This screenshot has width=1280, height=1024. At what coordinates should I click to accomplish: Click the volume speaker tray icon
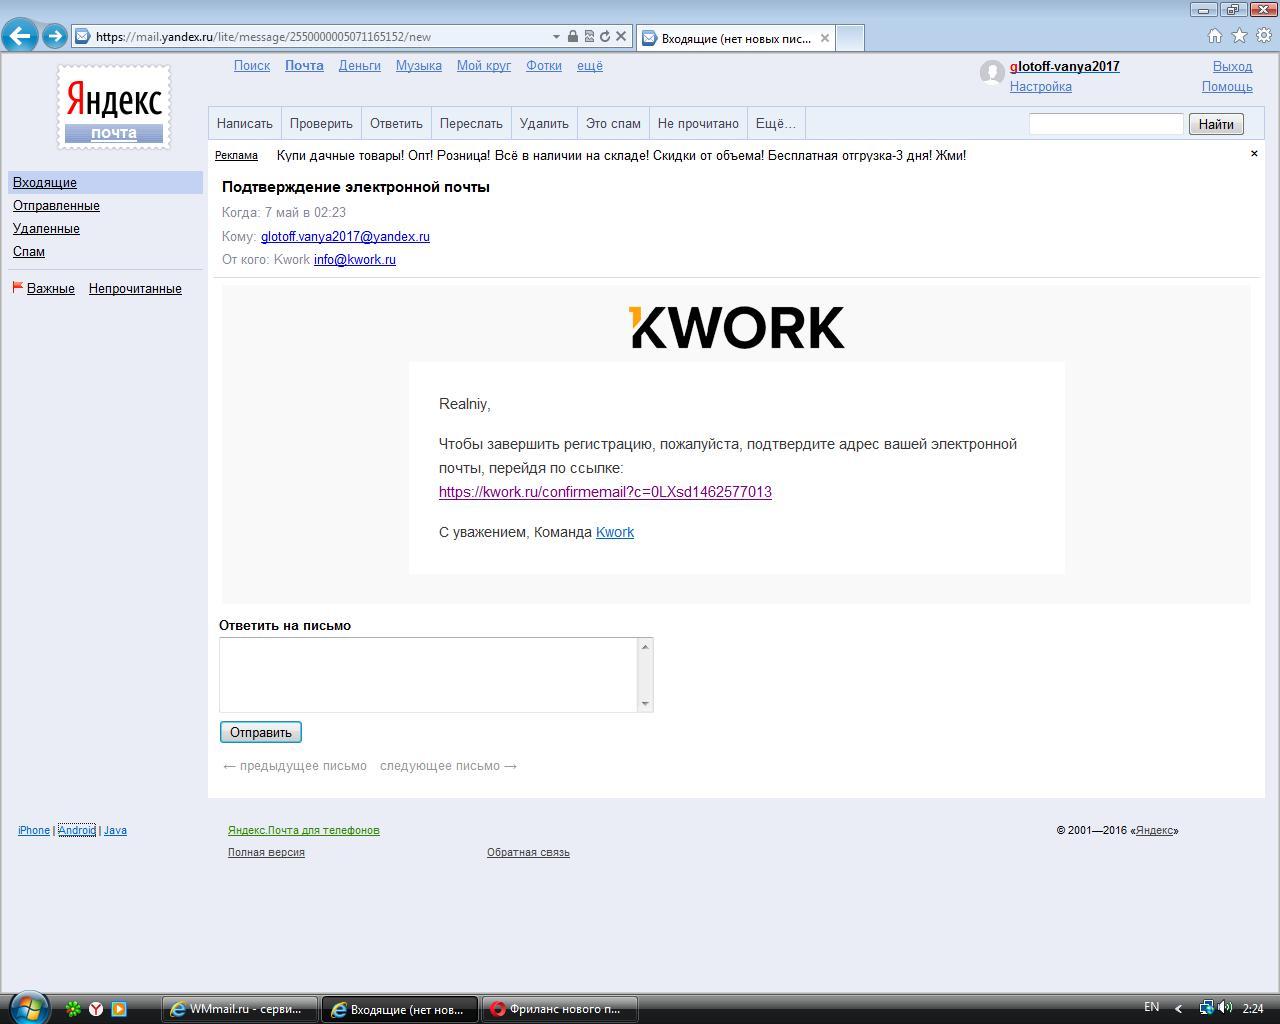[x=1225, y=1008]
